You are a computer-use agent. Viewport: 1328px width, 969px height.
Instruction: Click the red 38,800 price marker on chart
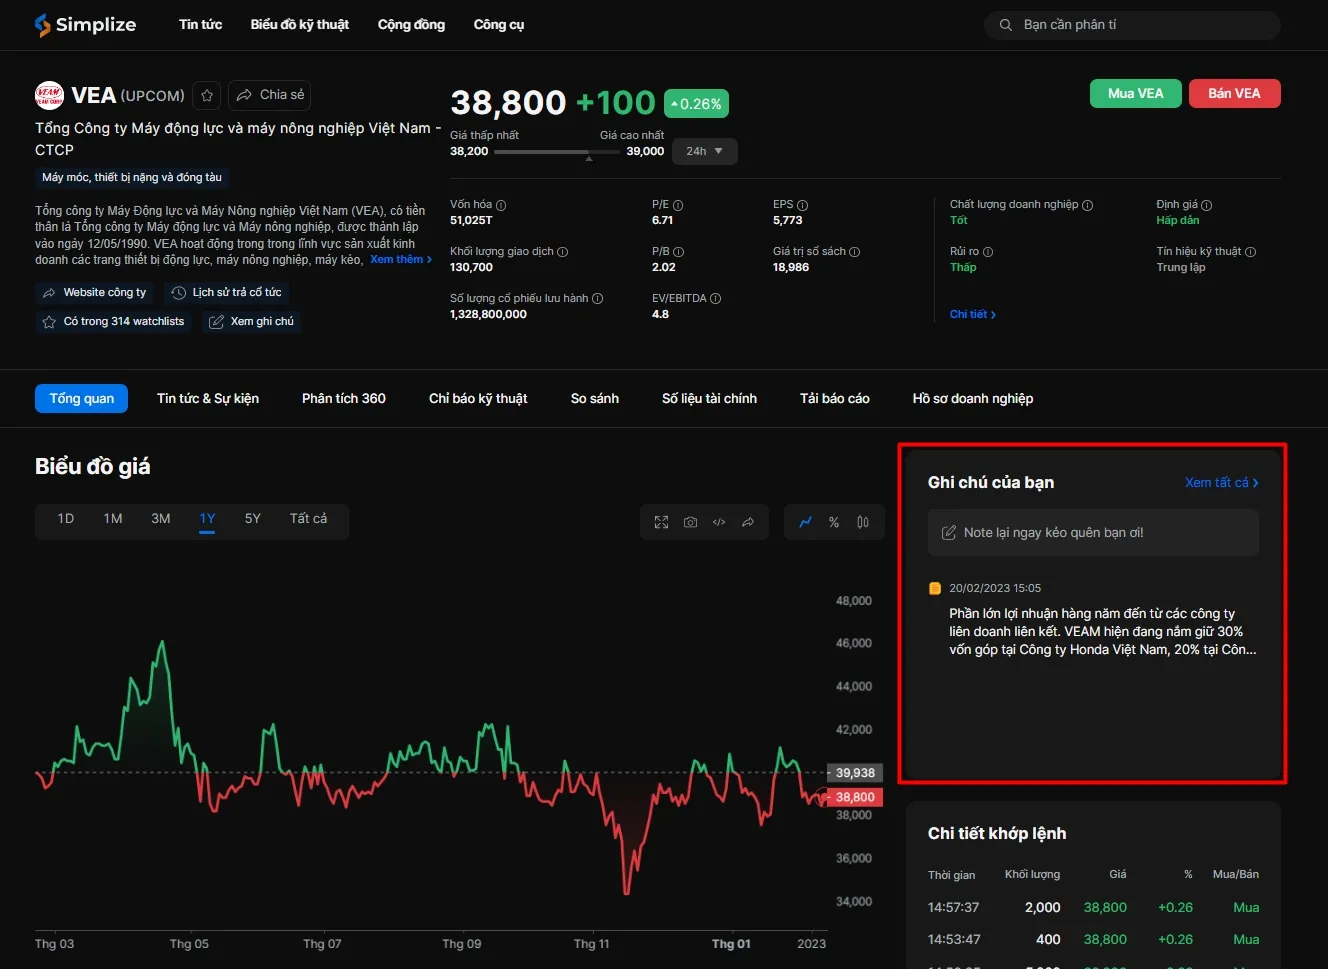click(855, 797)
